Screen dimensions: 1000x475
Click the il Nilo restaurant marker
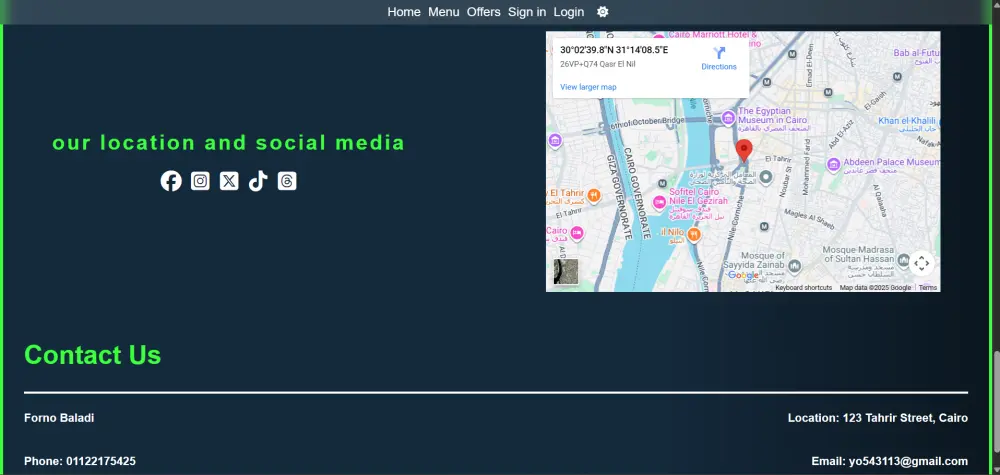coord(694,235)
